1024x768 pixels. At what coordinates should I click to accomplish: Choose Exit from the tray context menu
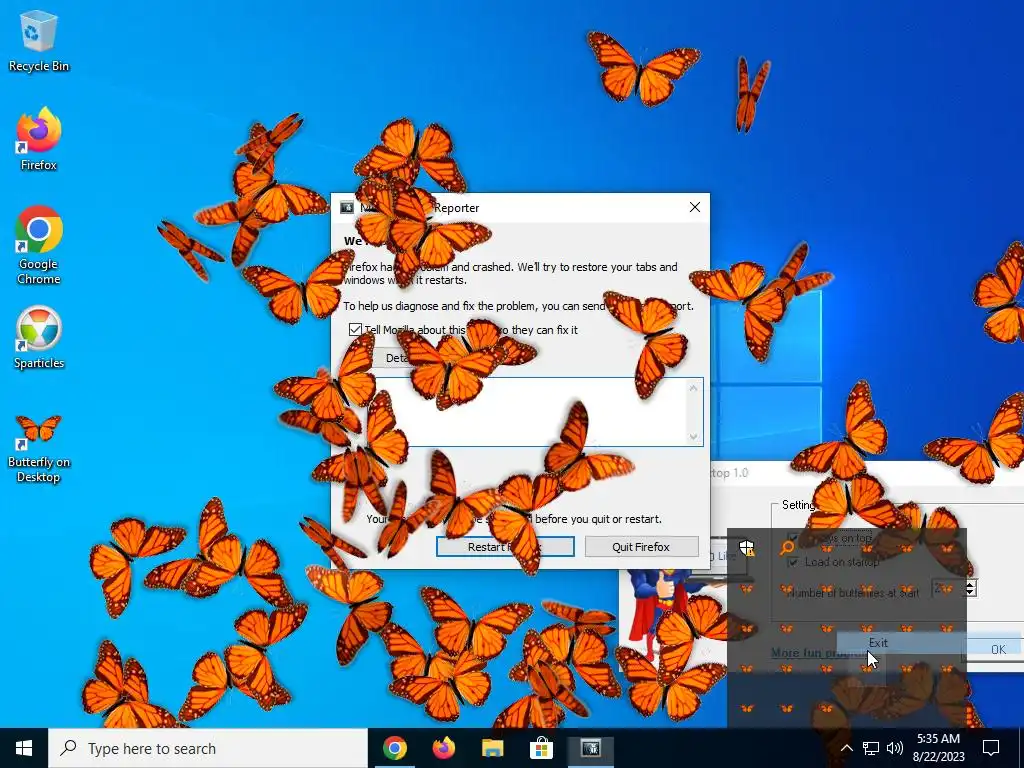click(x=878, y=643)
